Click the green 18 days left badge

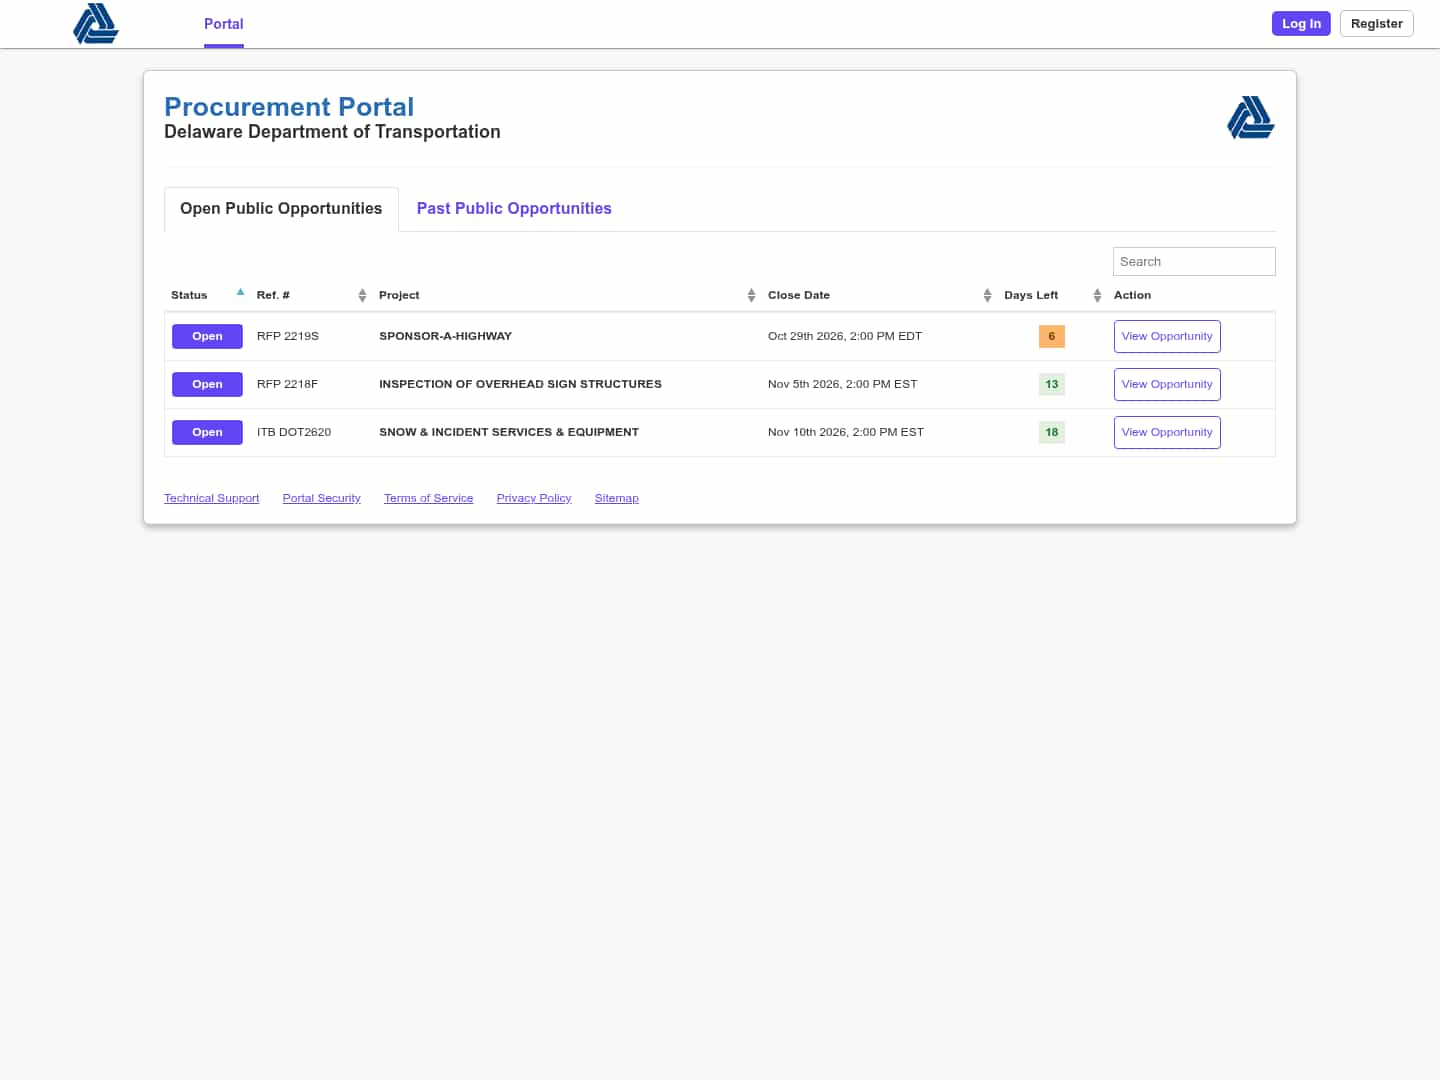coord(1052,433)
